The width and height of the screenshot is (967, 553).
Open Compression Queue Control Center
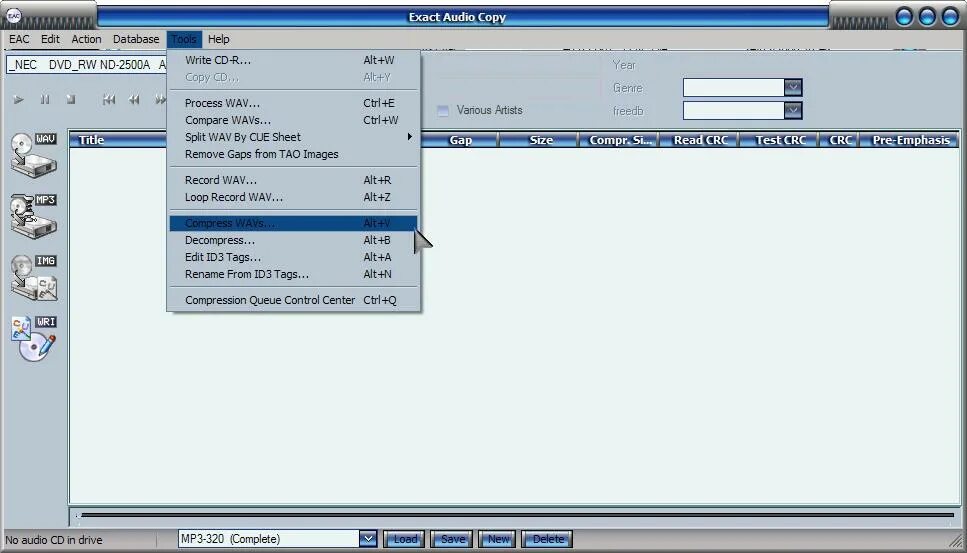[293, 300]
